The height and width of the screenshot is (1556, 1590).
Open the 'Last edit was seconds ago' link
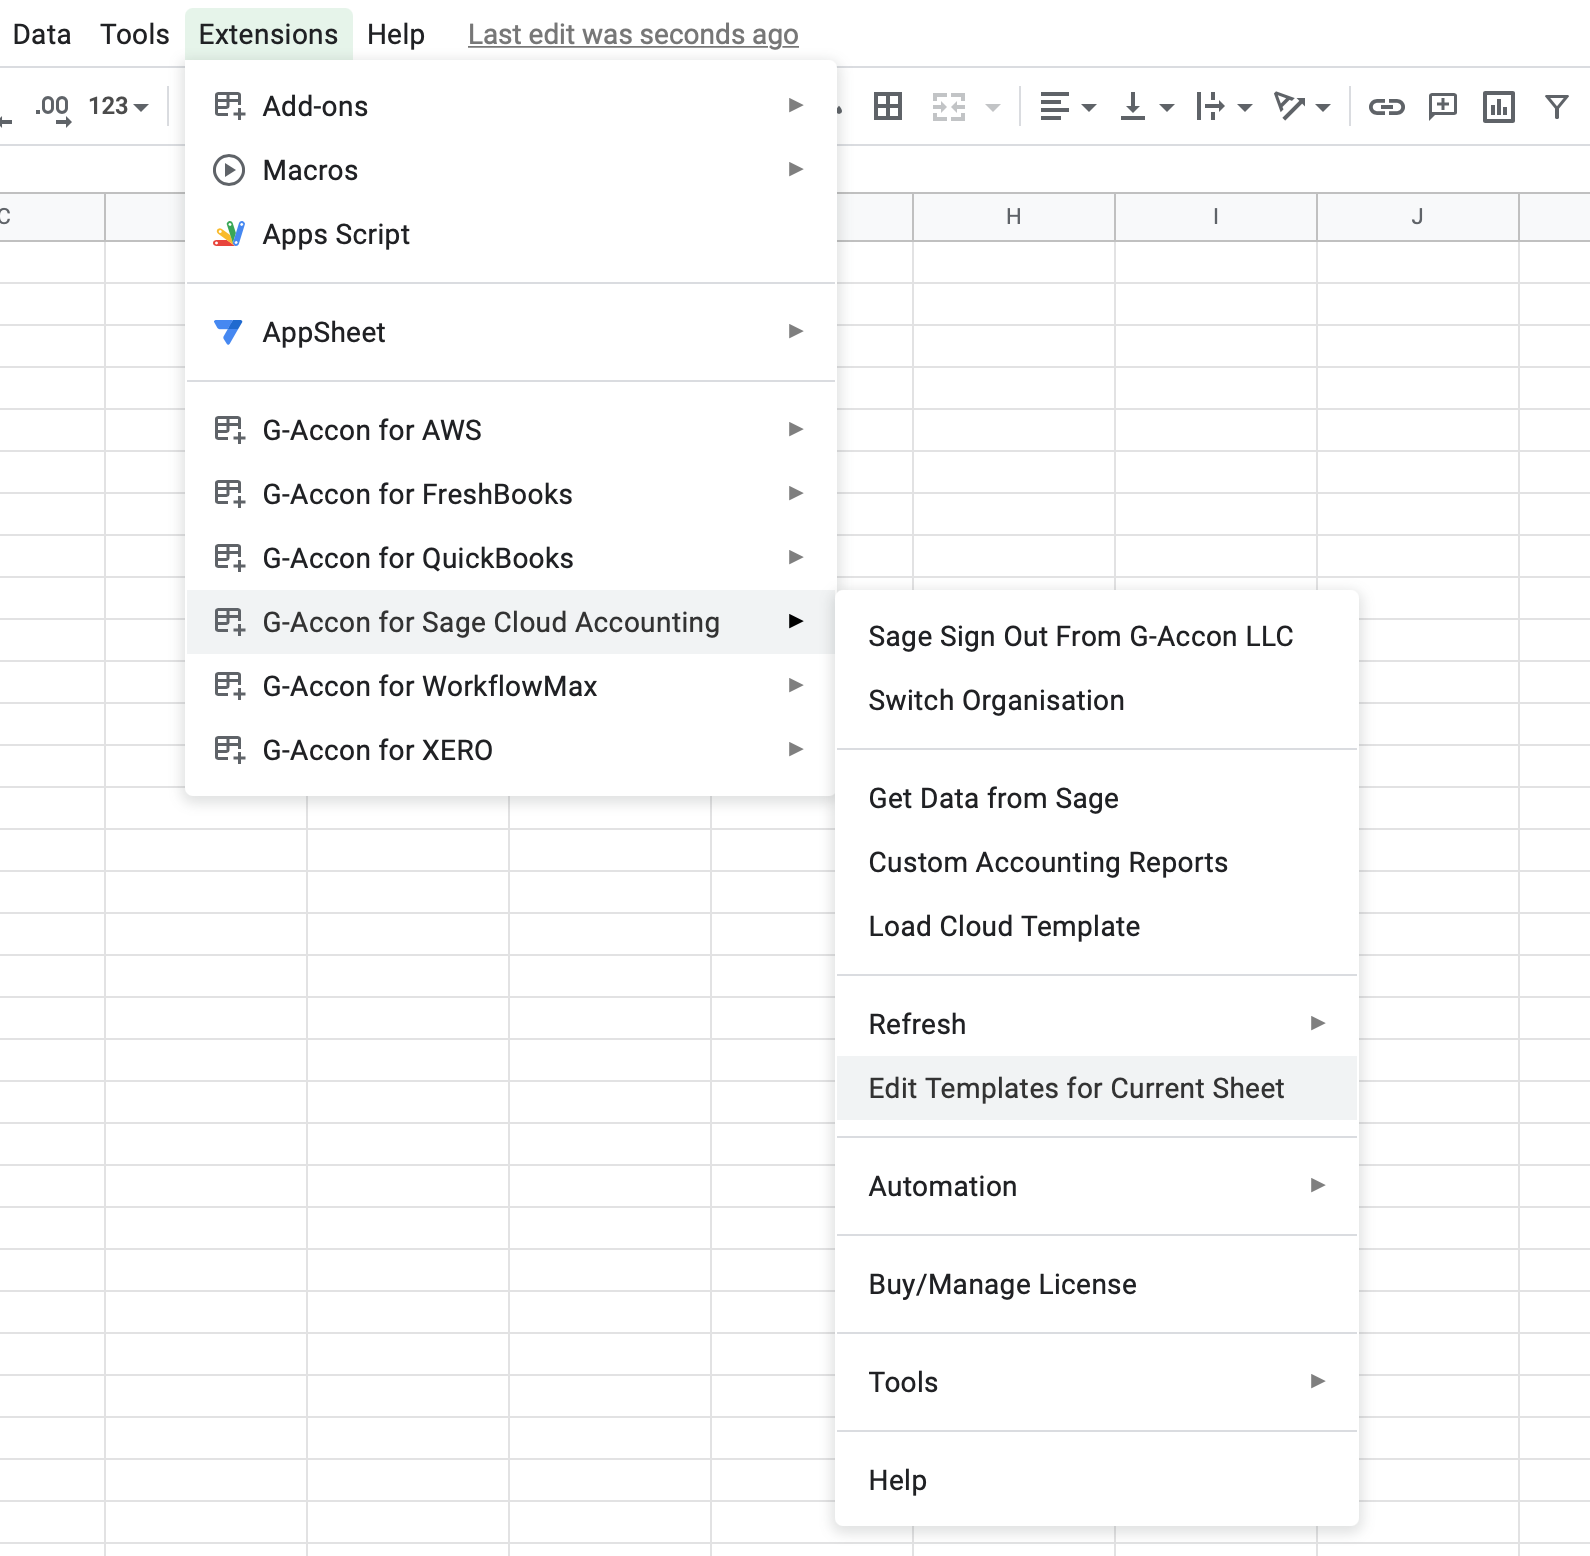point(633,34)
